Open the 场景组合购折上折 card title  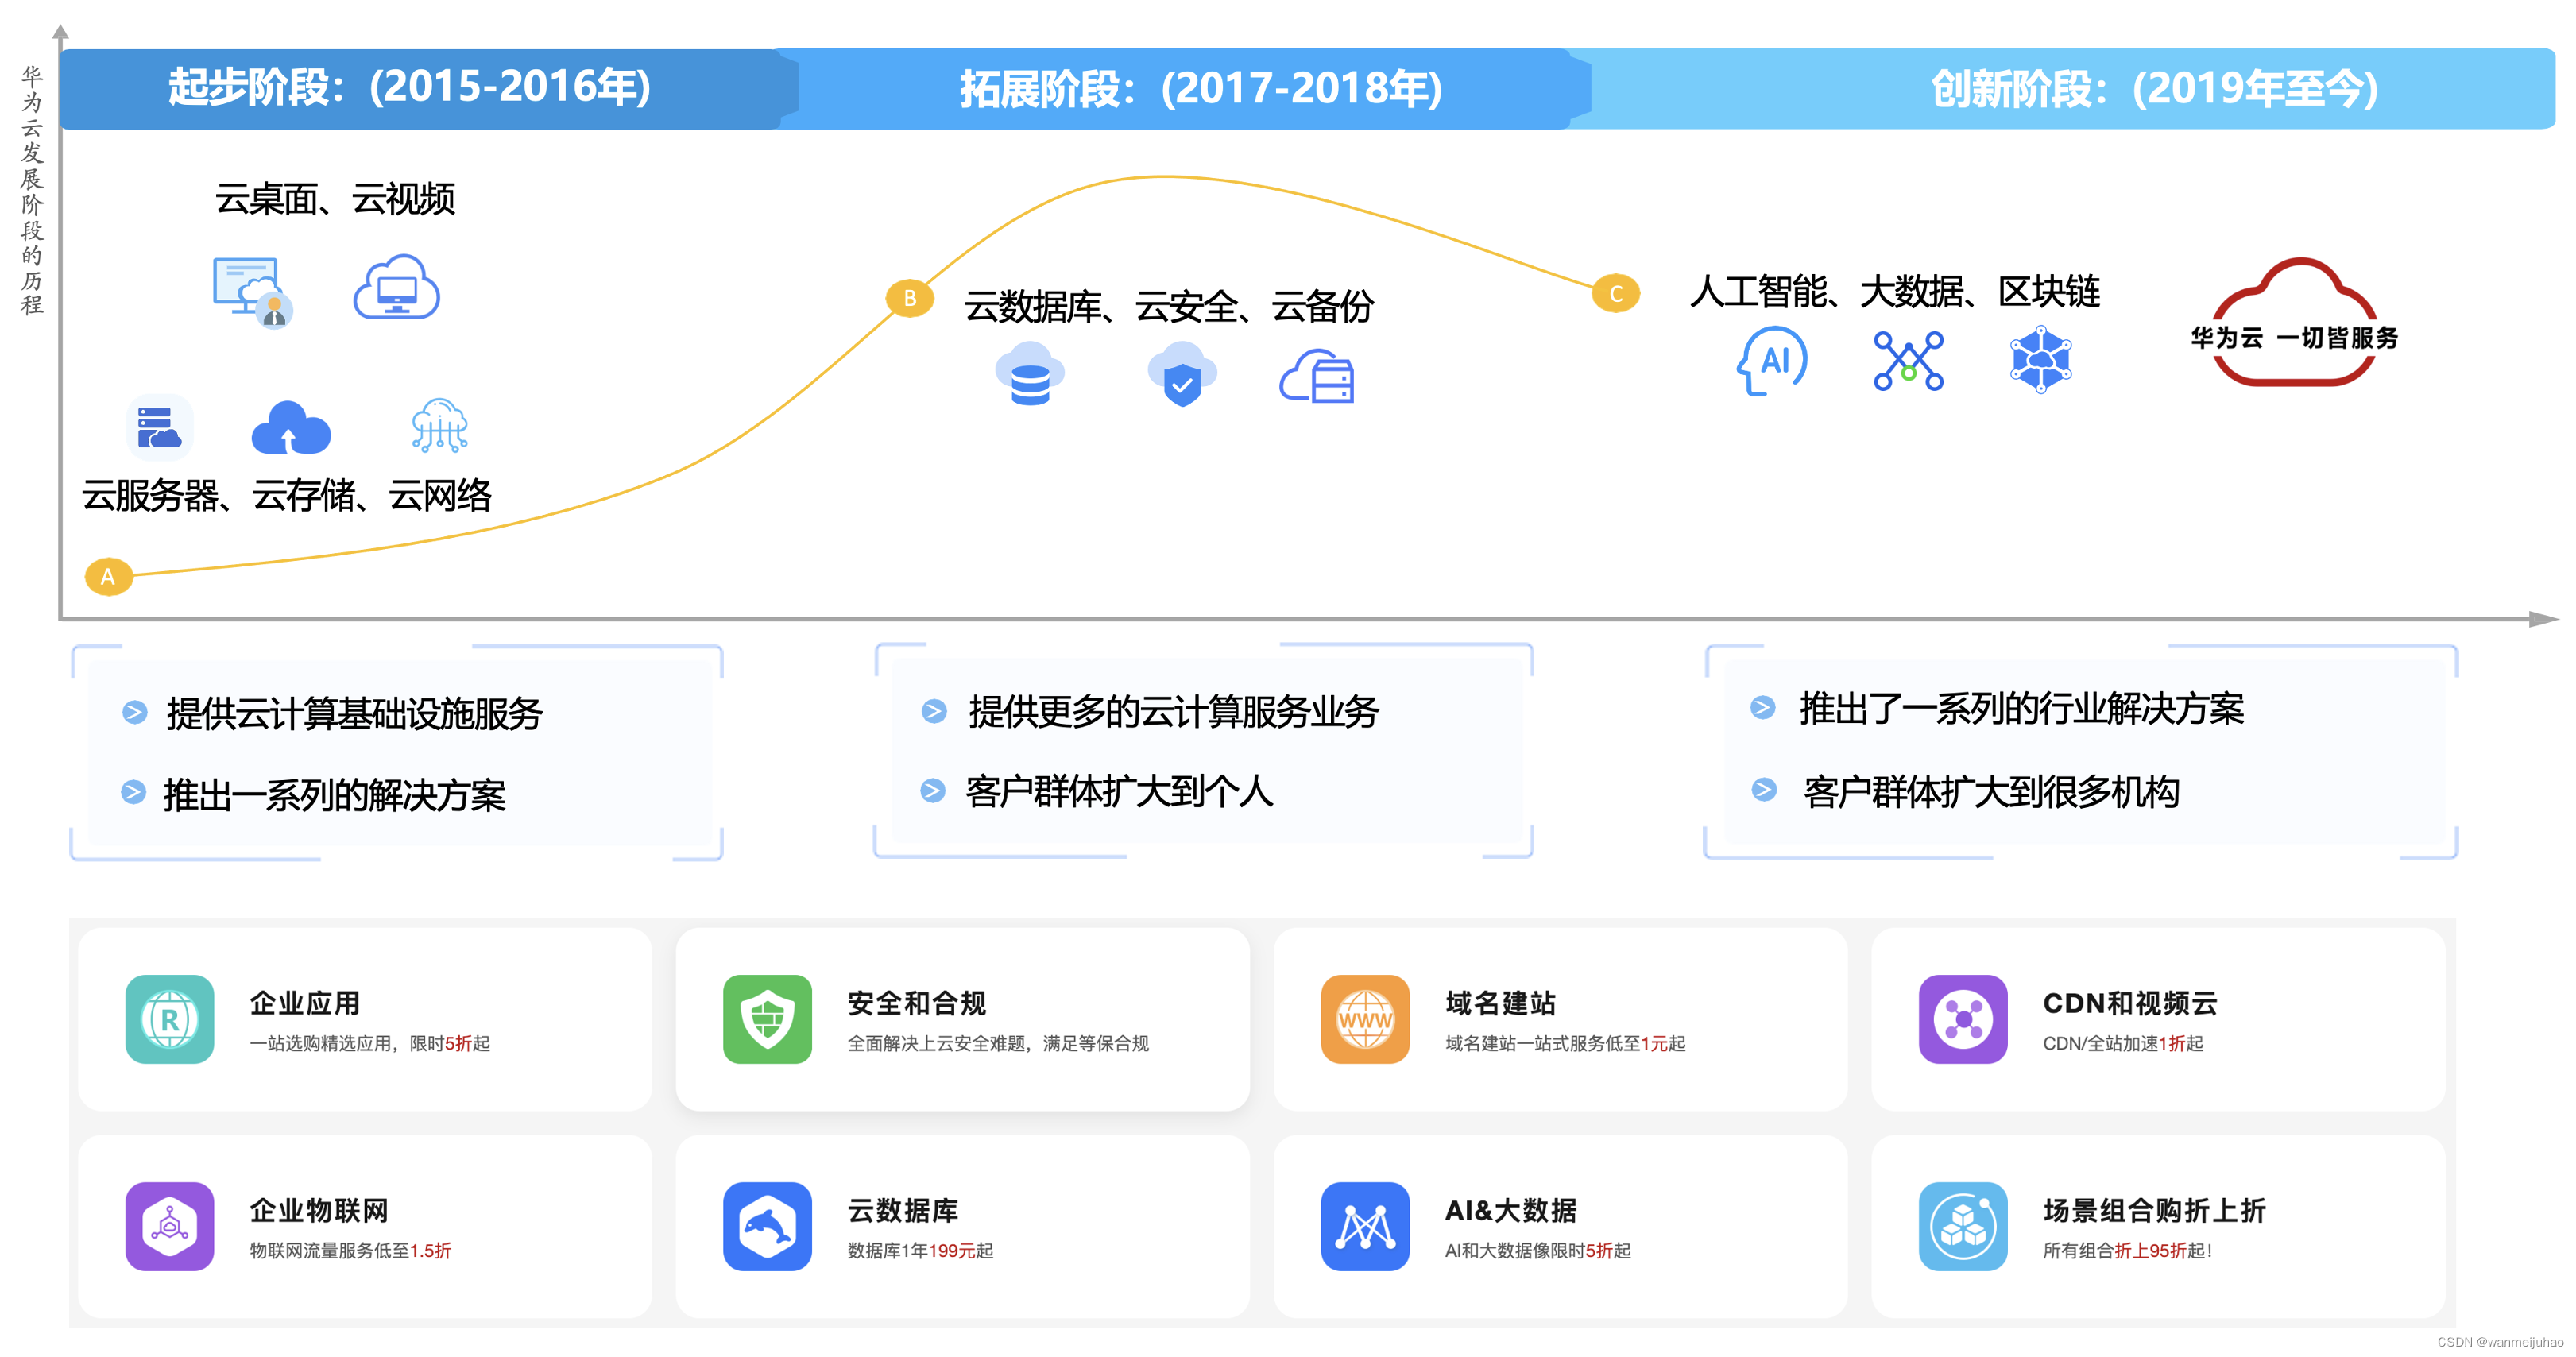pyautogui.click(x=2154, y=1210)
